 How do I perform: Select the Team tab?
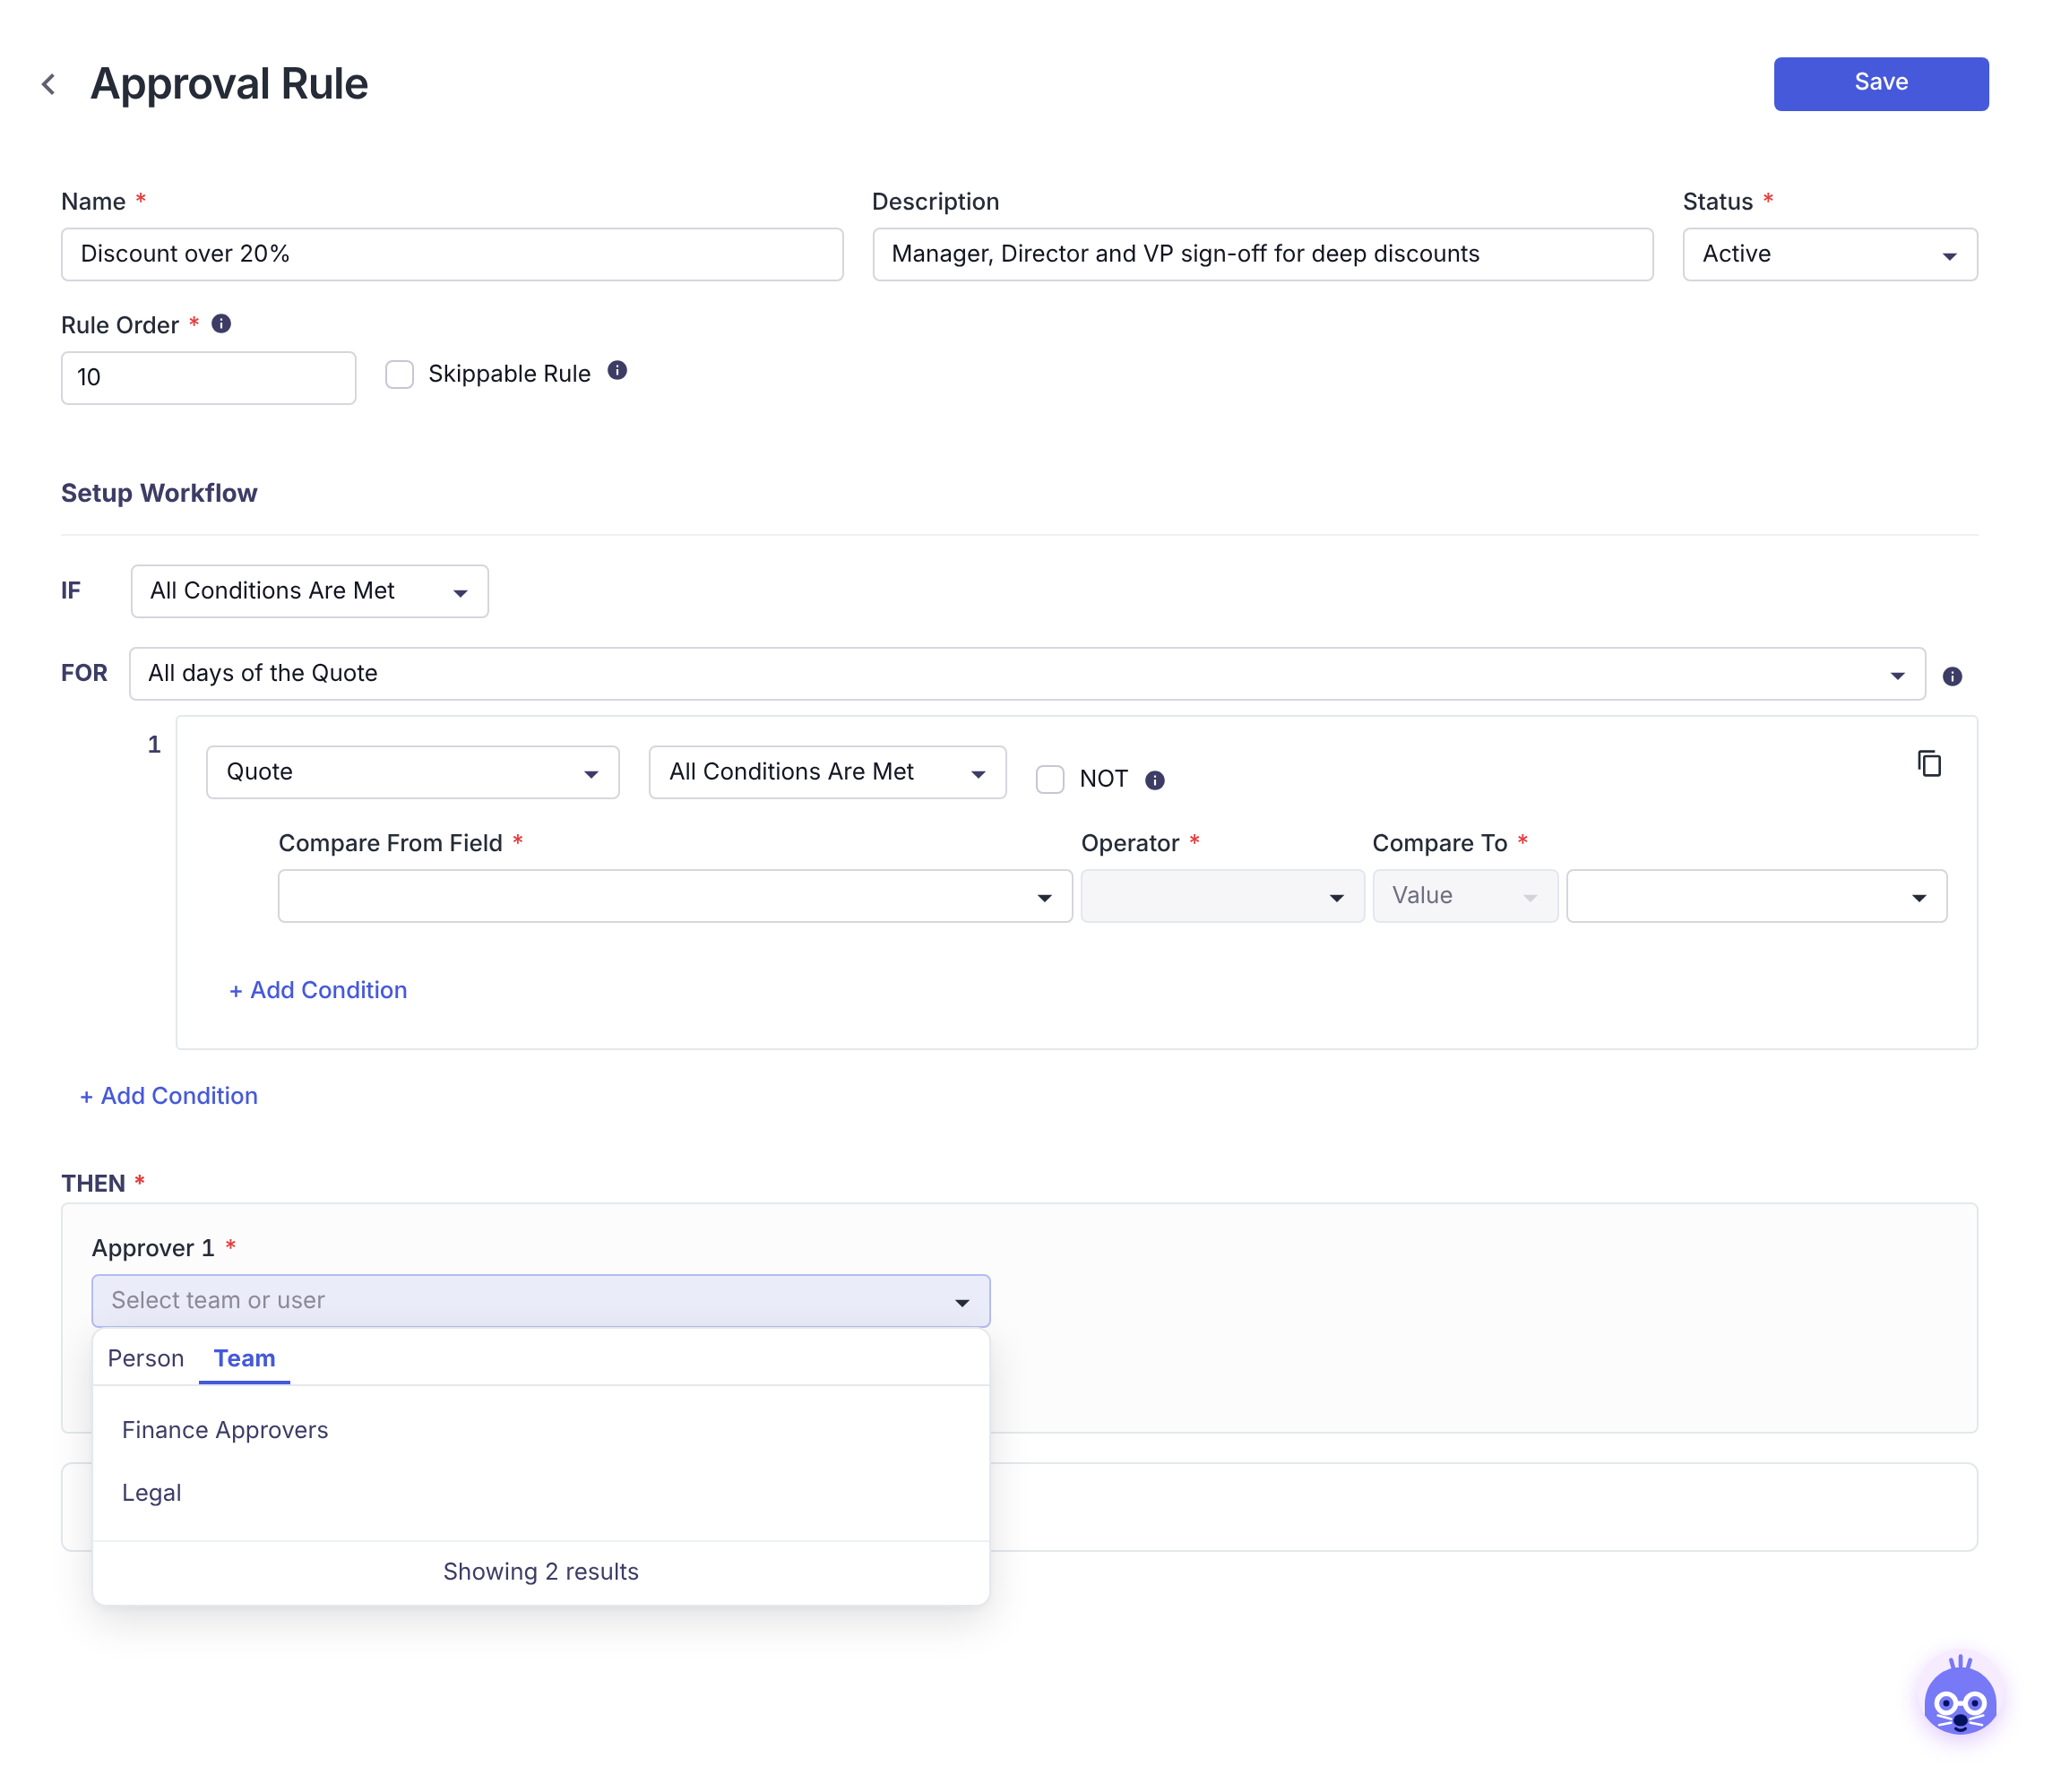pos(244,1359)
